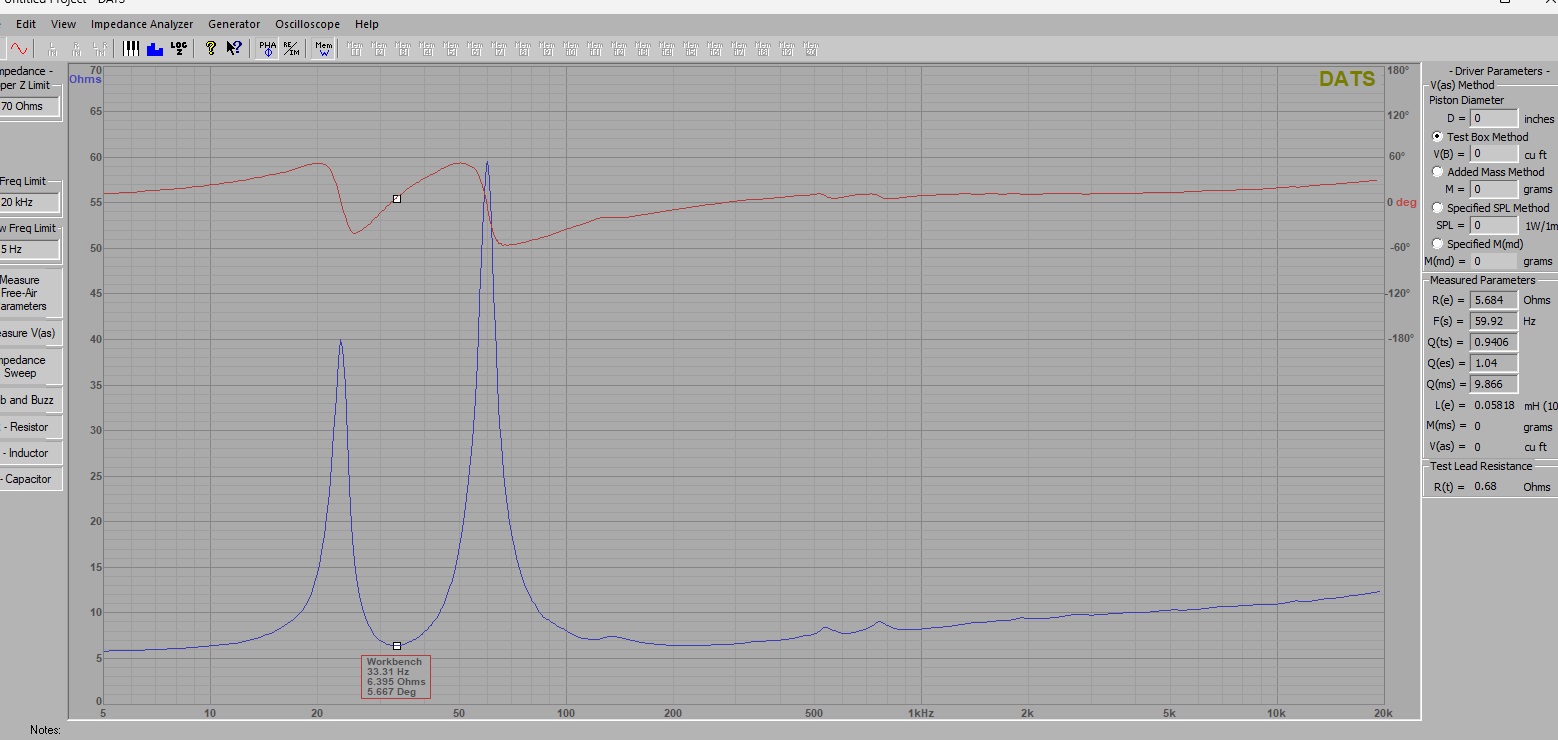Image resolution: width=1558 pixels, height=740 pixels.
Task: Open the View menu
Action: tap(63, 24)
